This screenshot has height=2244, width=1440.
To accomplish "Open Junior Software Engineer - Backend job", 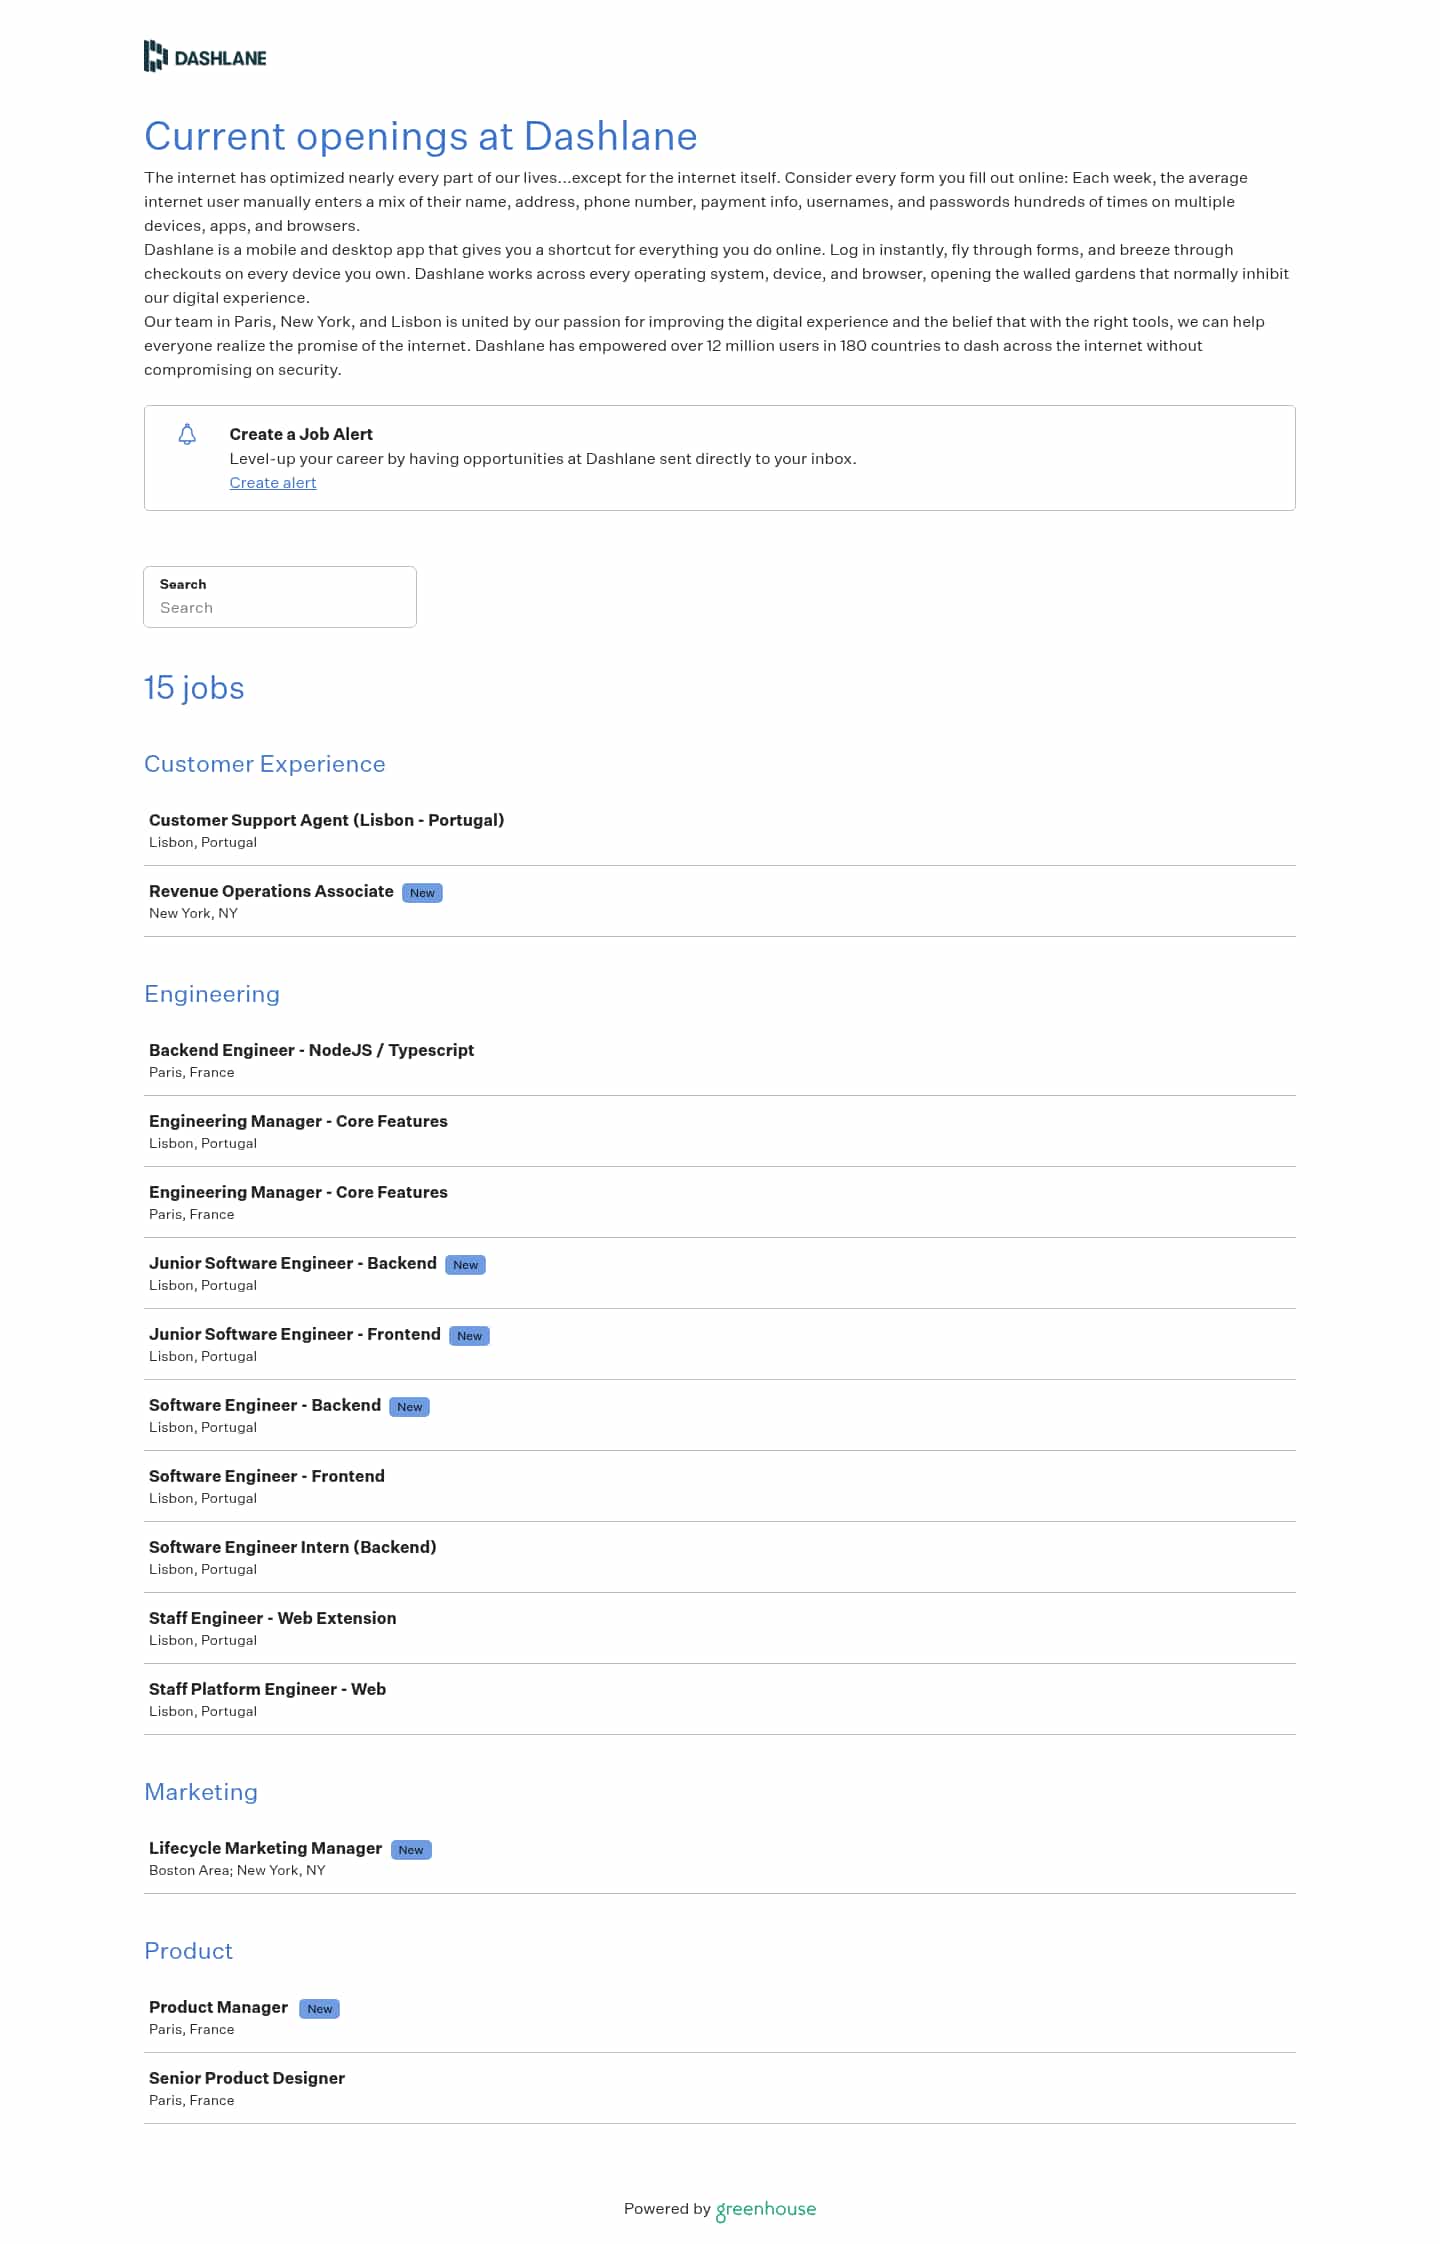I will tap(292, 1263).
